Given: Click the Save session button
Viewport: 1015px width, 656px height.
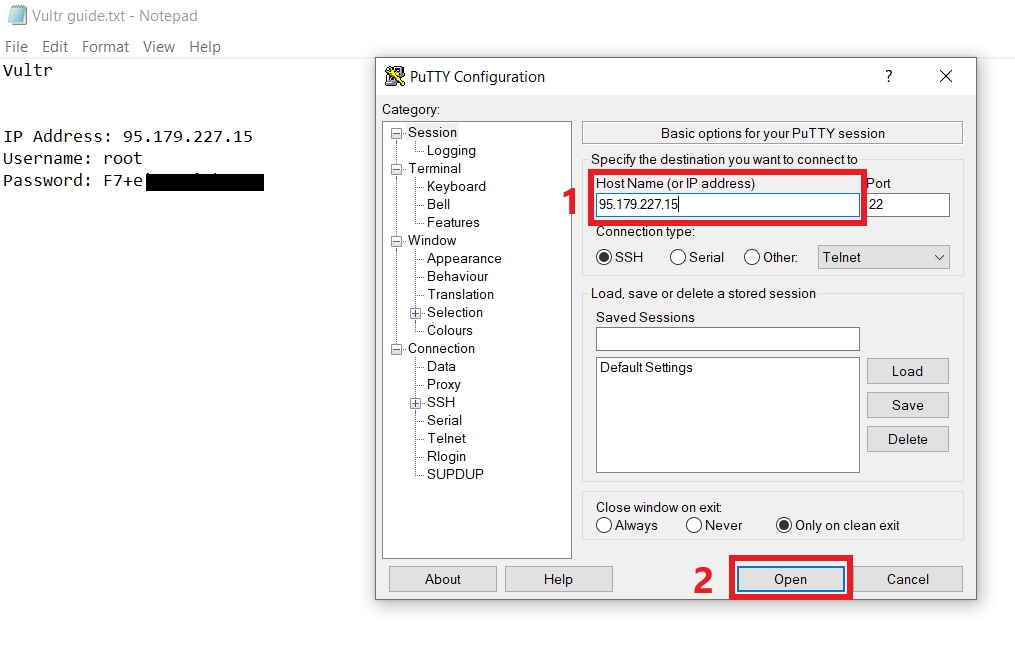Looking at the screenshot, I should coord(908,405).
